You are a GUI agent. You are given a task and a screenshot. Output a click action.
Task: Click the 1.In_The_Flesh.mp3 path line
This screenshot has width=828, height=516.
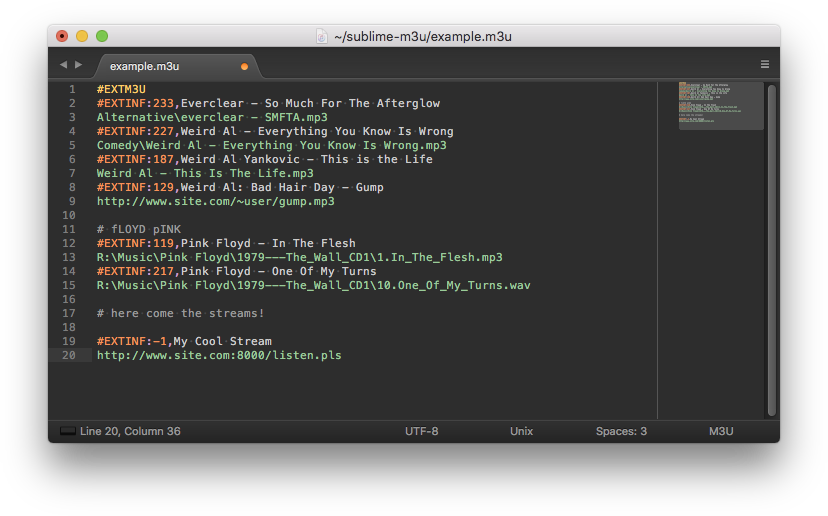click(299, 257)
